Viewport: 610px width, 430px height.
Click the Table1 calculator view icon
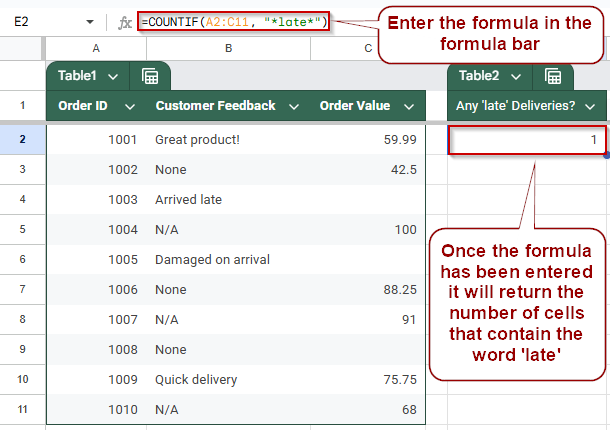pyautogui.click(x=150, y=76)
